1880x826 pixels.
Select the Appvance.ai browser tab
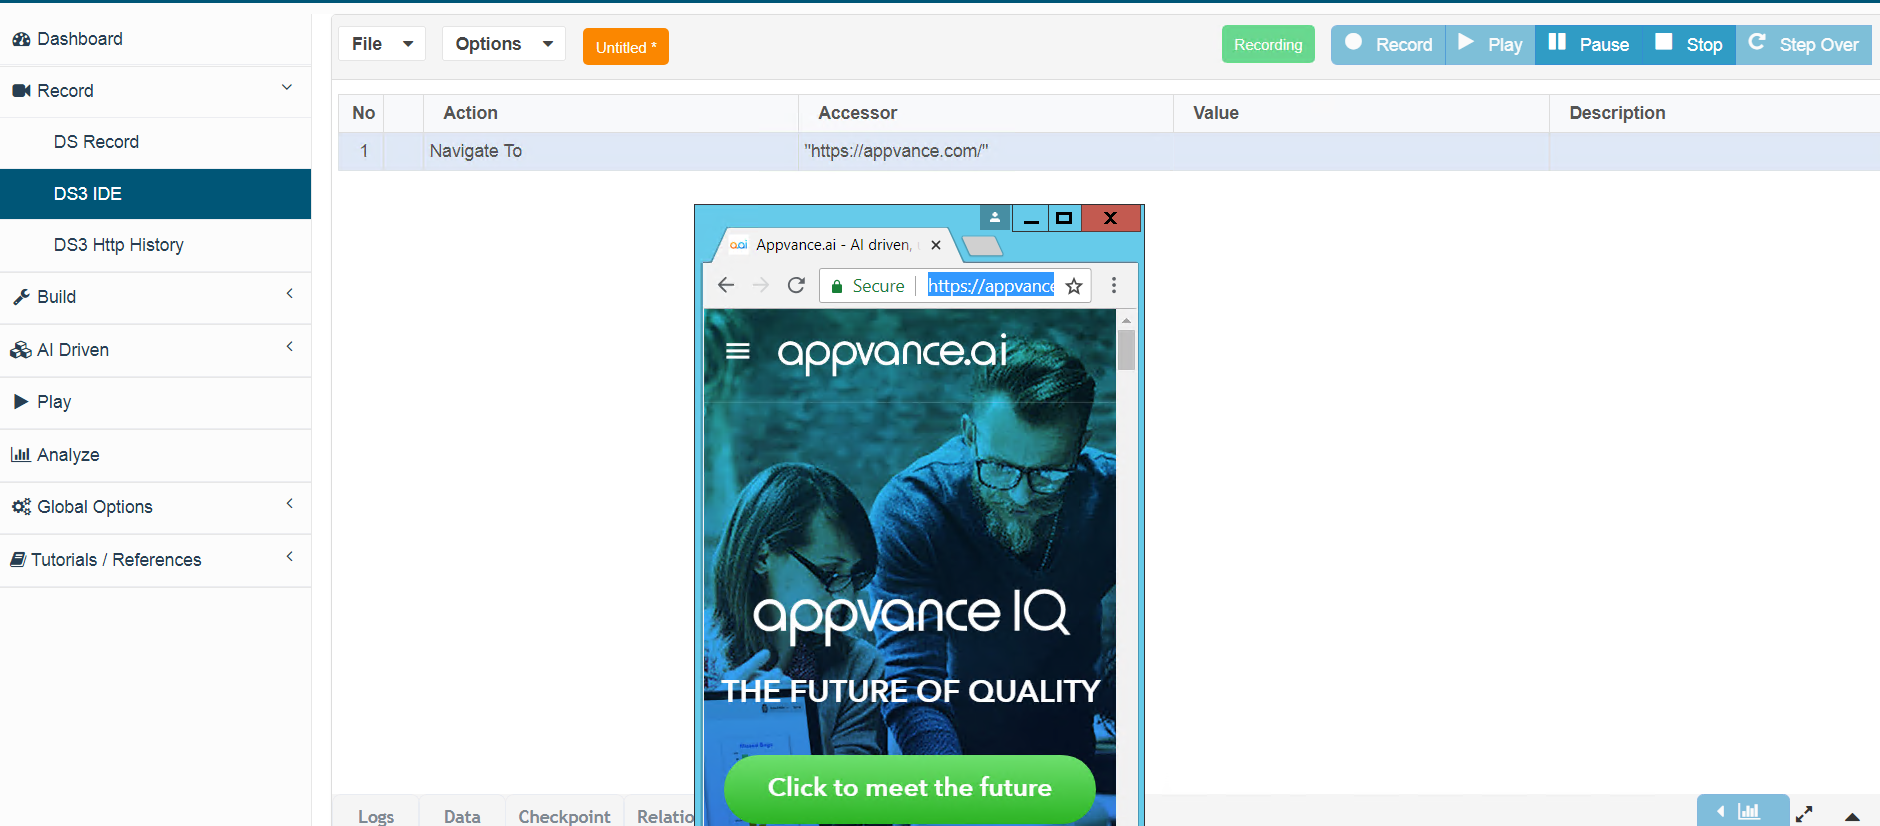coord(834,245)
